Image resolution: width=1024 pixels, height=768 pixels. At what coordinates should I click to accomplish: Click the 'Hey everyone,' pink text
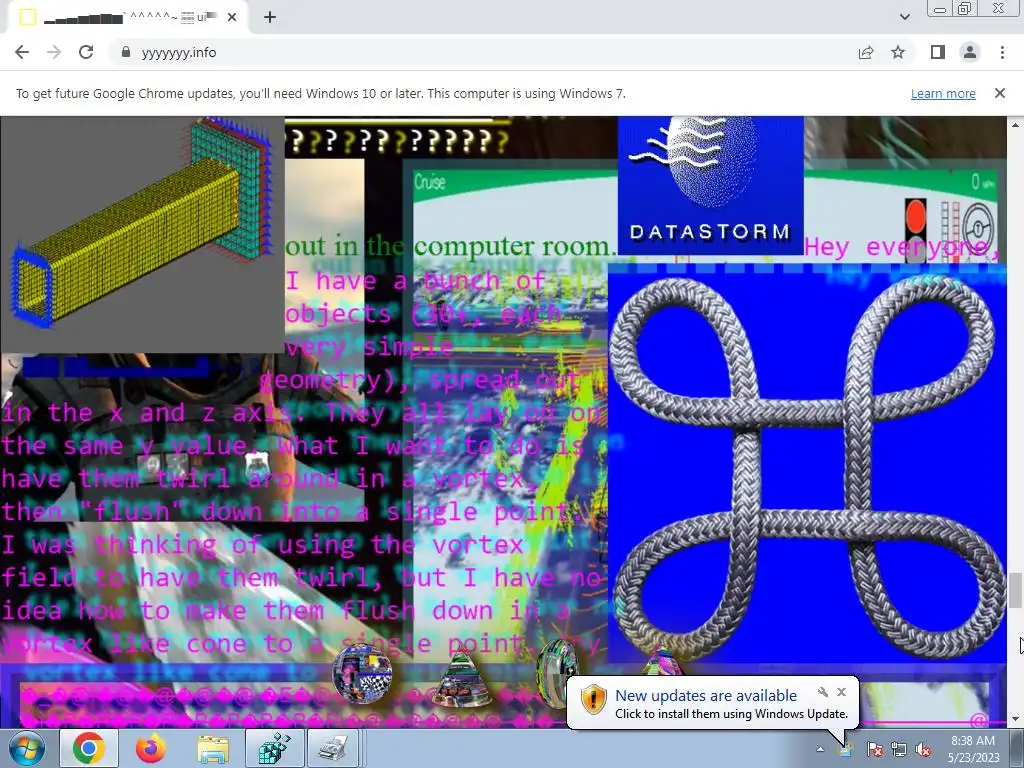tap(903, 248)
